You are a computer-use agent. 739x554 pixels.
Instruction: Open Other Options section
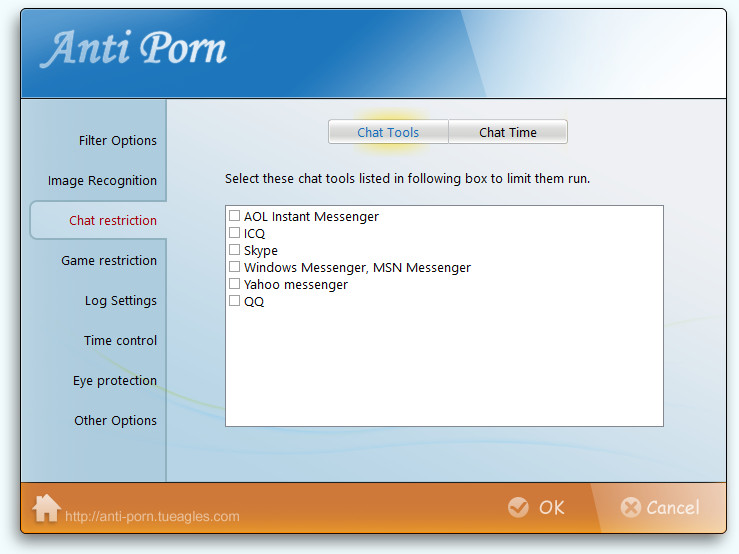[115, 421]
